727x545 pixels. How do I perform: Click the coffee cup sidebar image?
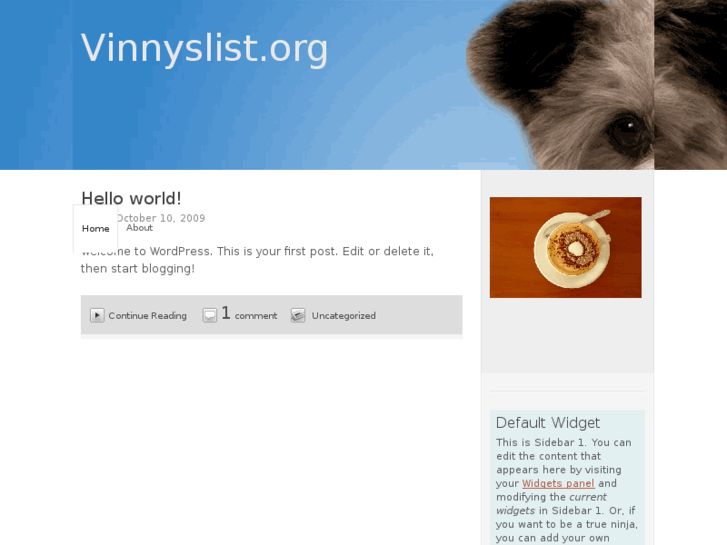[566, 247]
